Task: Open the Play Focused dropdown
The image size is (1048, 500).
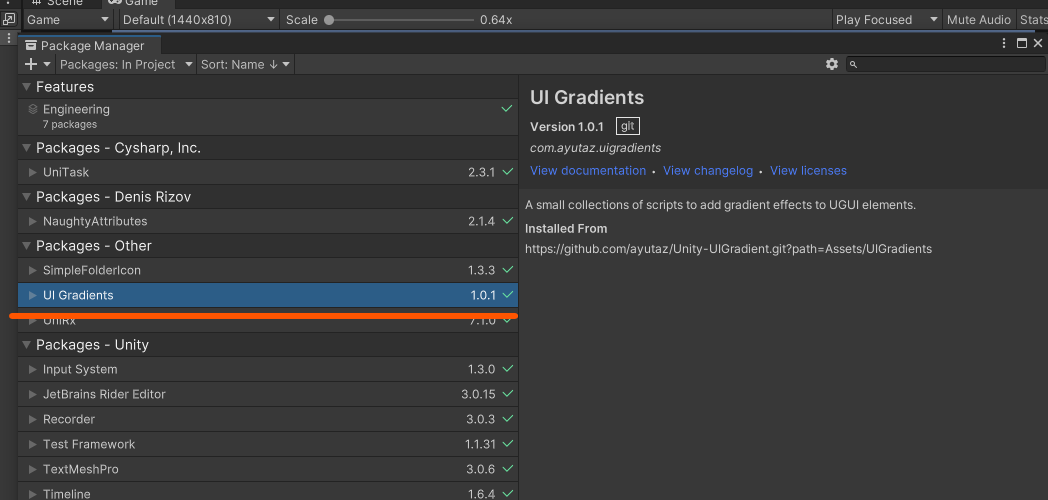Action: 886,20
